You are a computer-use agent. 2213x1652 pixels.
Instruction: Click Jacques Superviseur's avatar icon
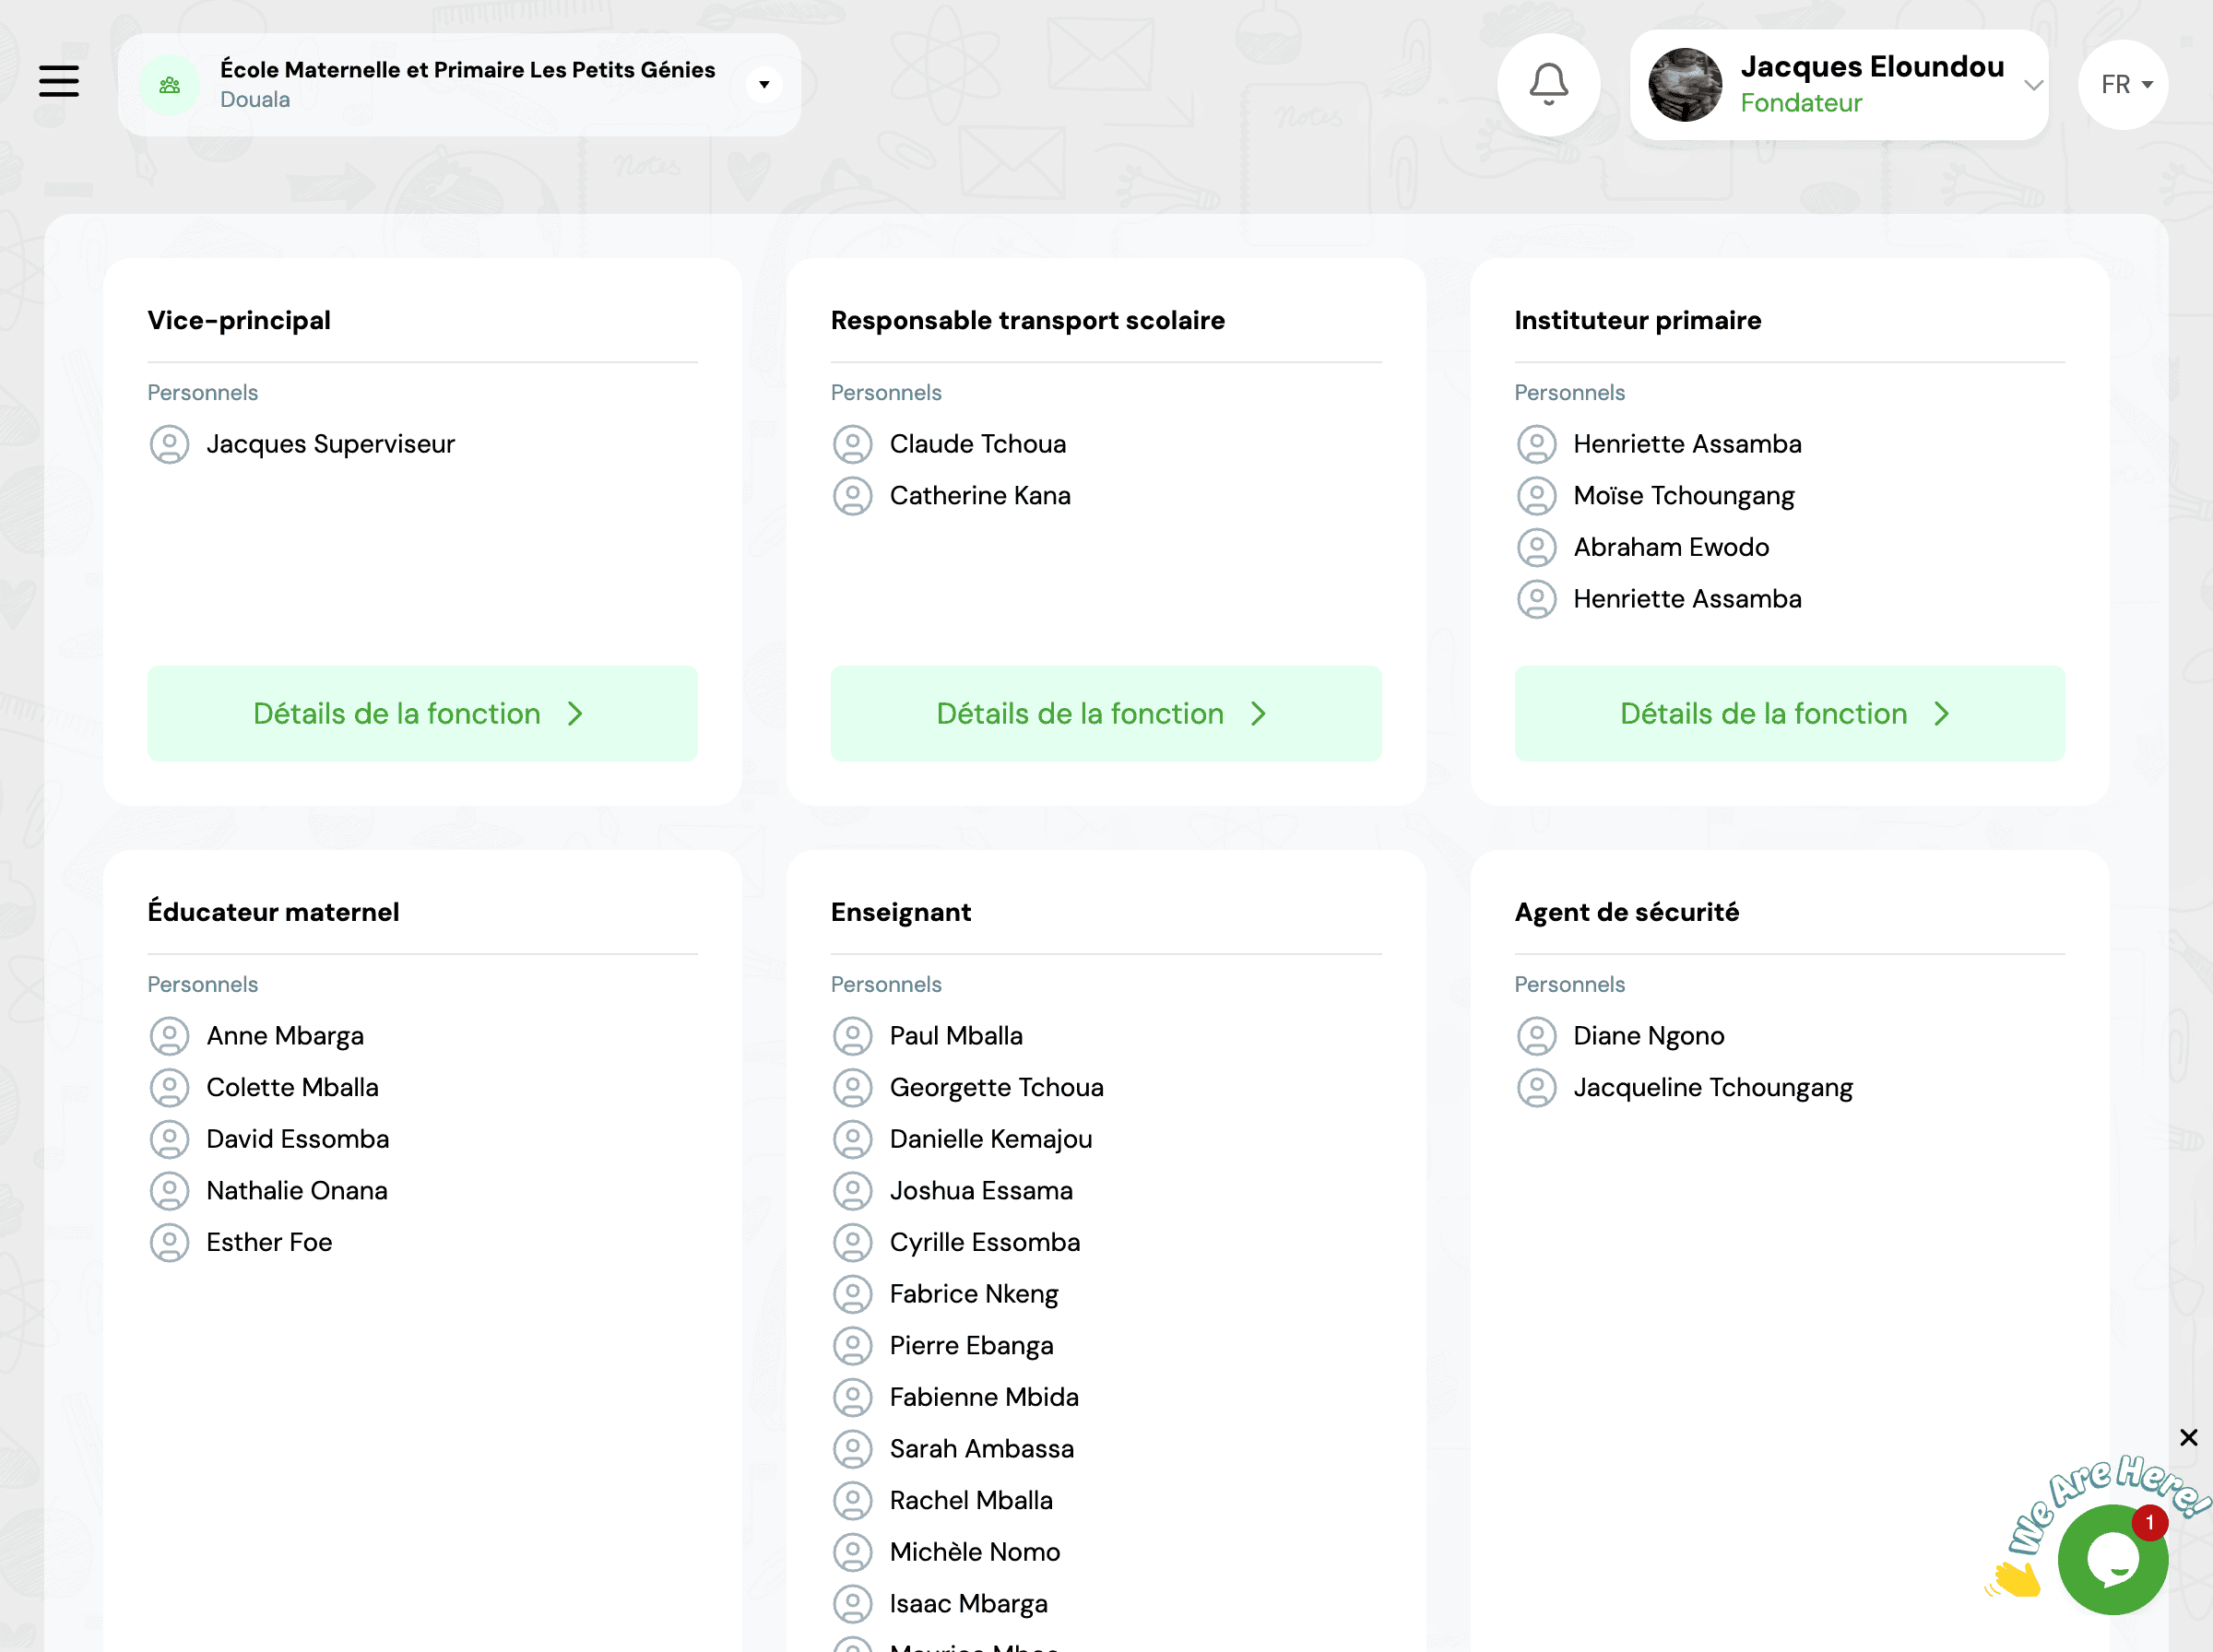(x=169, y=444)
